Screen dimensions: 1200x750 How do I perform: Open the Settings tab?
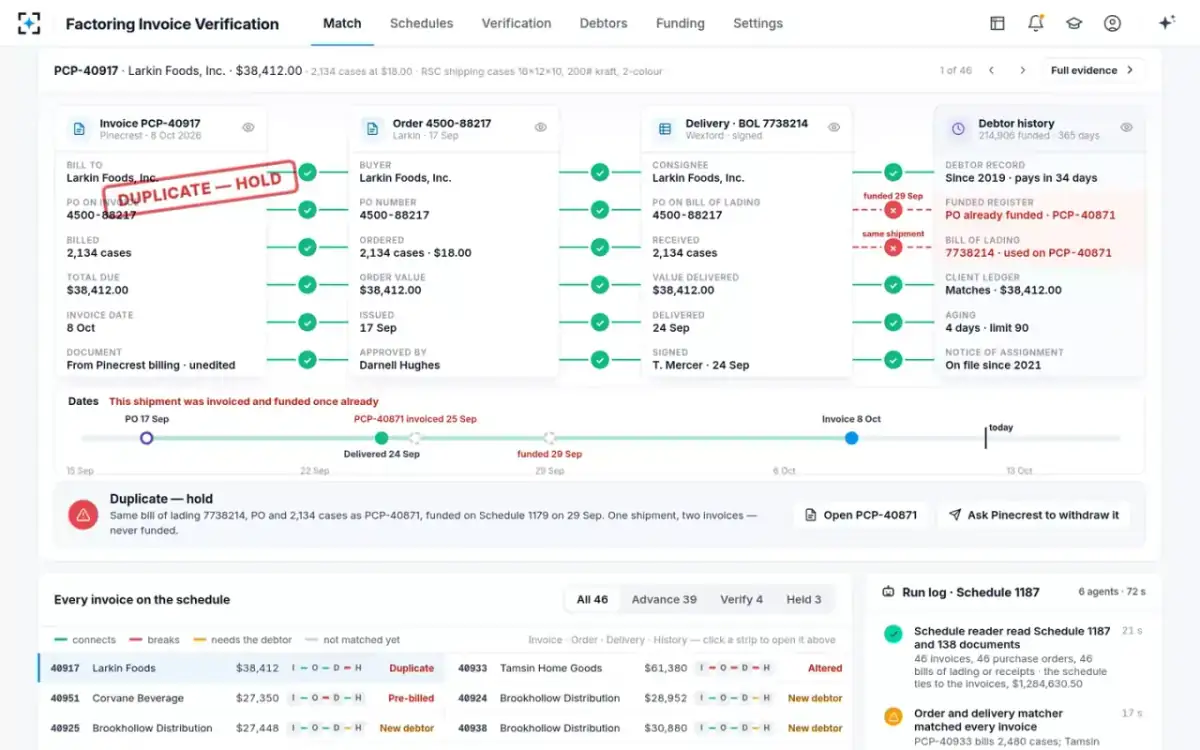(758, 23)
